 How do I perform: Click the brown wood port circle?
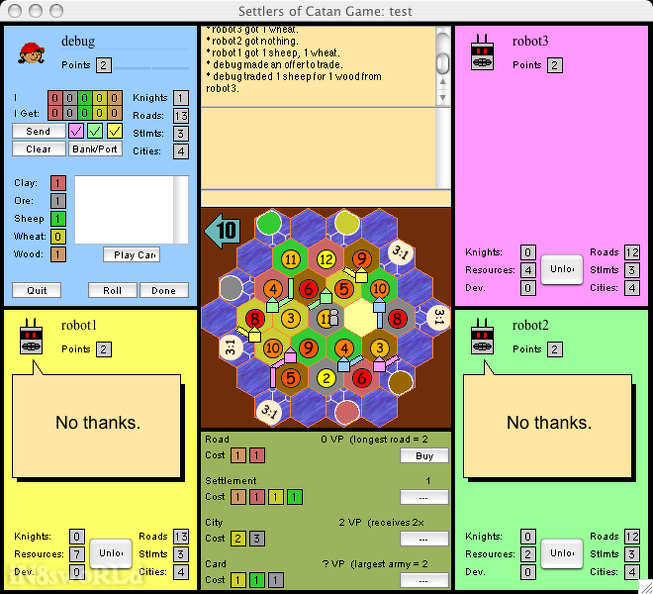click(401, 382)
